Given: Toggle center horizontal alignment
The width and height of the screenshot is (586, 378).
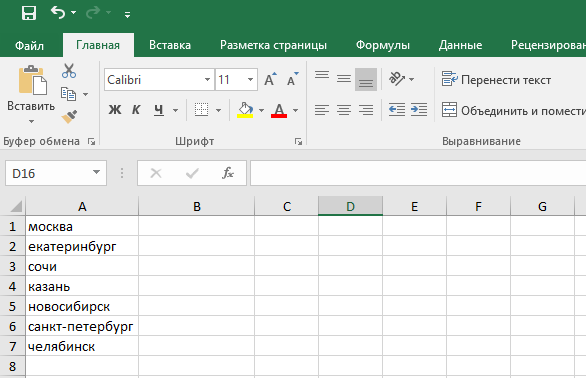Looking at the screenshot, I should [344, 110].
